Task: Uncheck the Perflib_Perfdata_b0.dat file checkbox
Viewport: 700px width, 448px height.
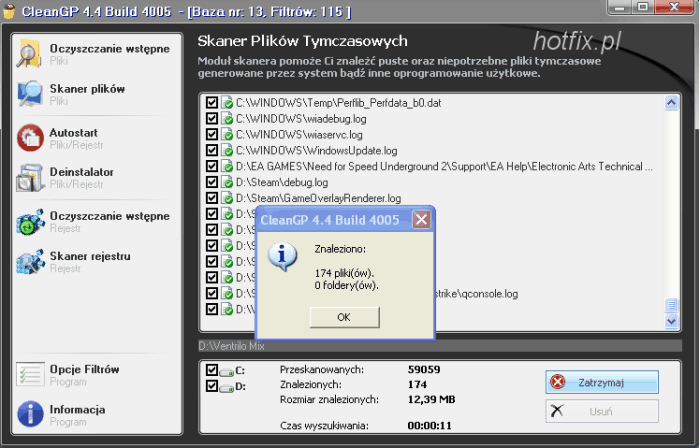Action: (211, 103)
